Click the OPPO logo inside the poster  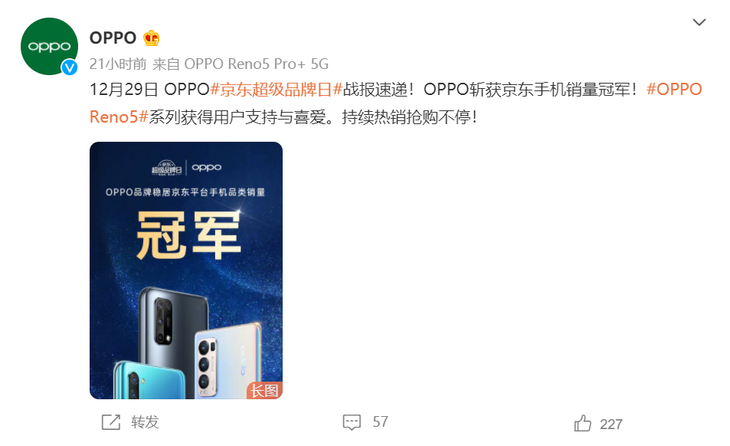(207, 167)
